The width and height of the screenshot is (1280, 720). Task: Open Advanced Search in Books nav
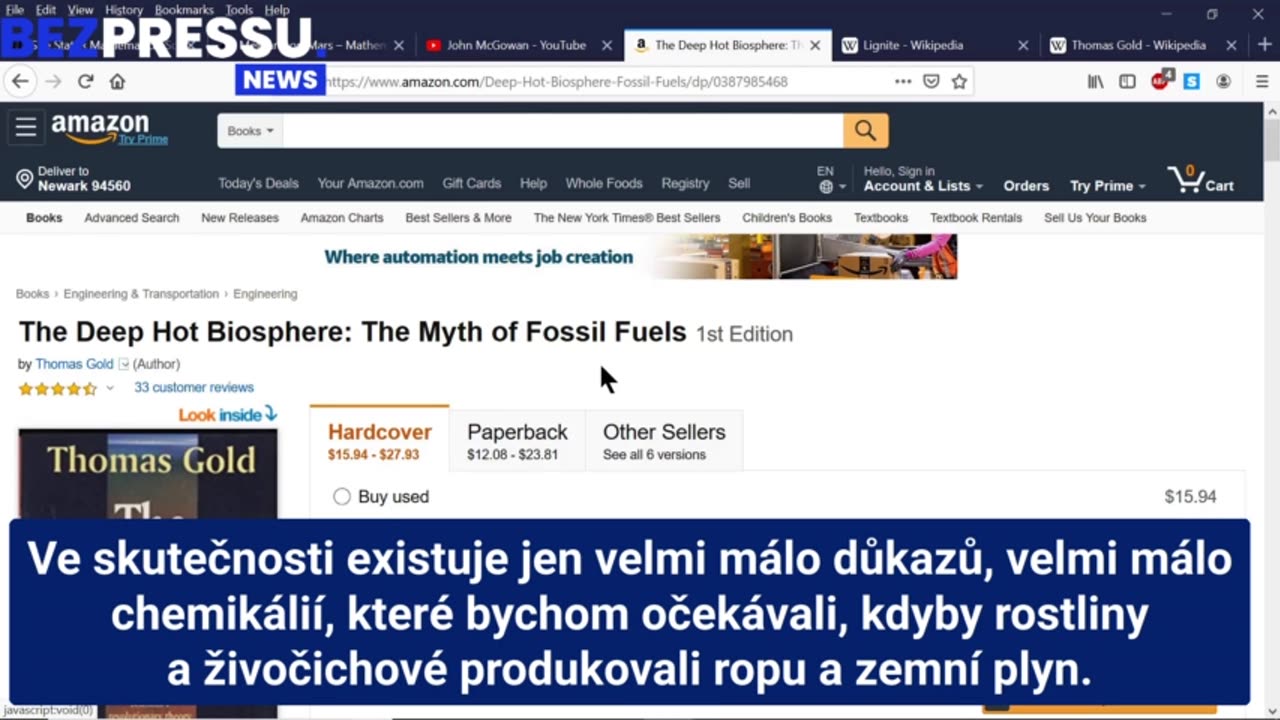[x=132, y=218]
